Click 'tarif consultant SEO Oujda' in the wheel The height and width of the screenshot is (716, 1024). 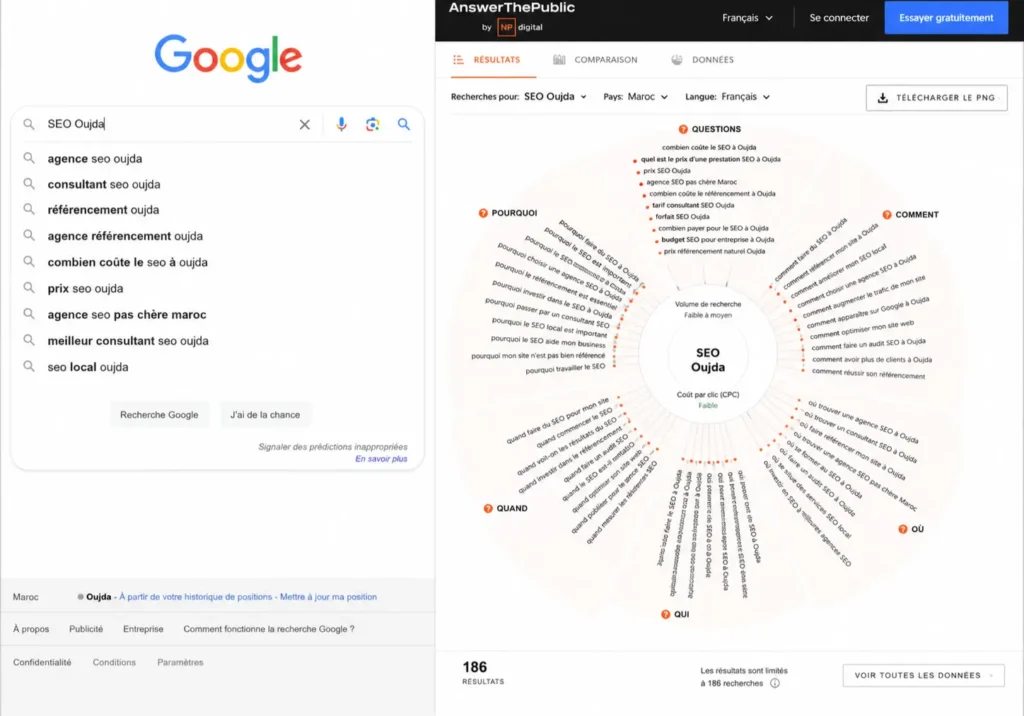pos(693,205)
